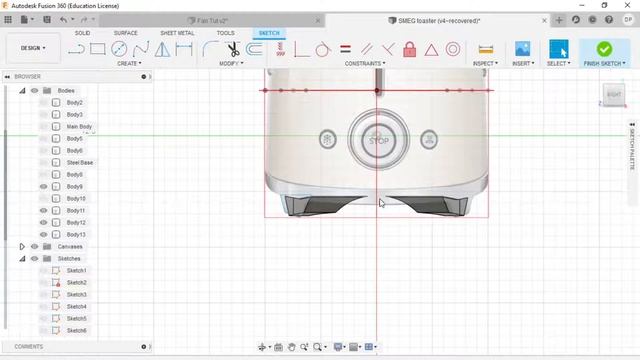Open the DESIGN workspace dropdown
Screen dimensions: 640x360
pos(33,48)
